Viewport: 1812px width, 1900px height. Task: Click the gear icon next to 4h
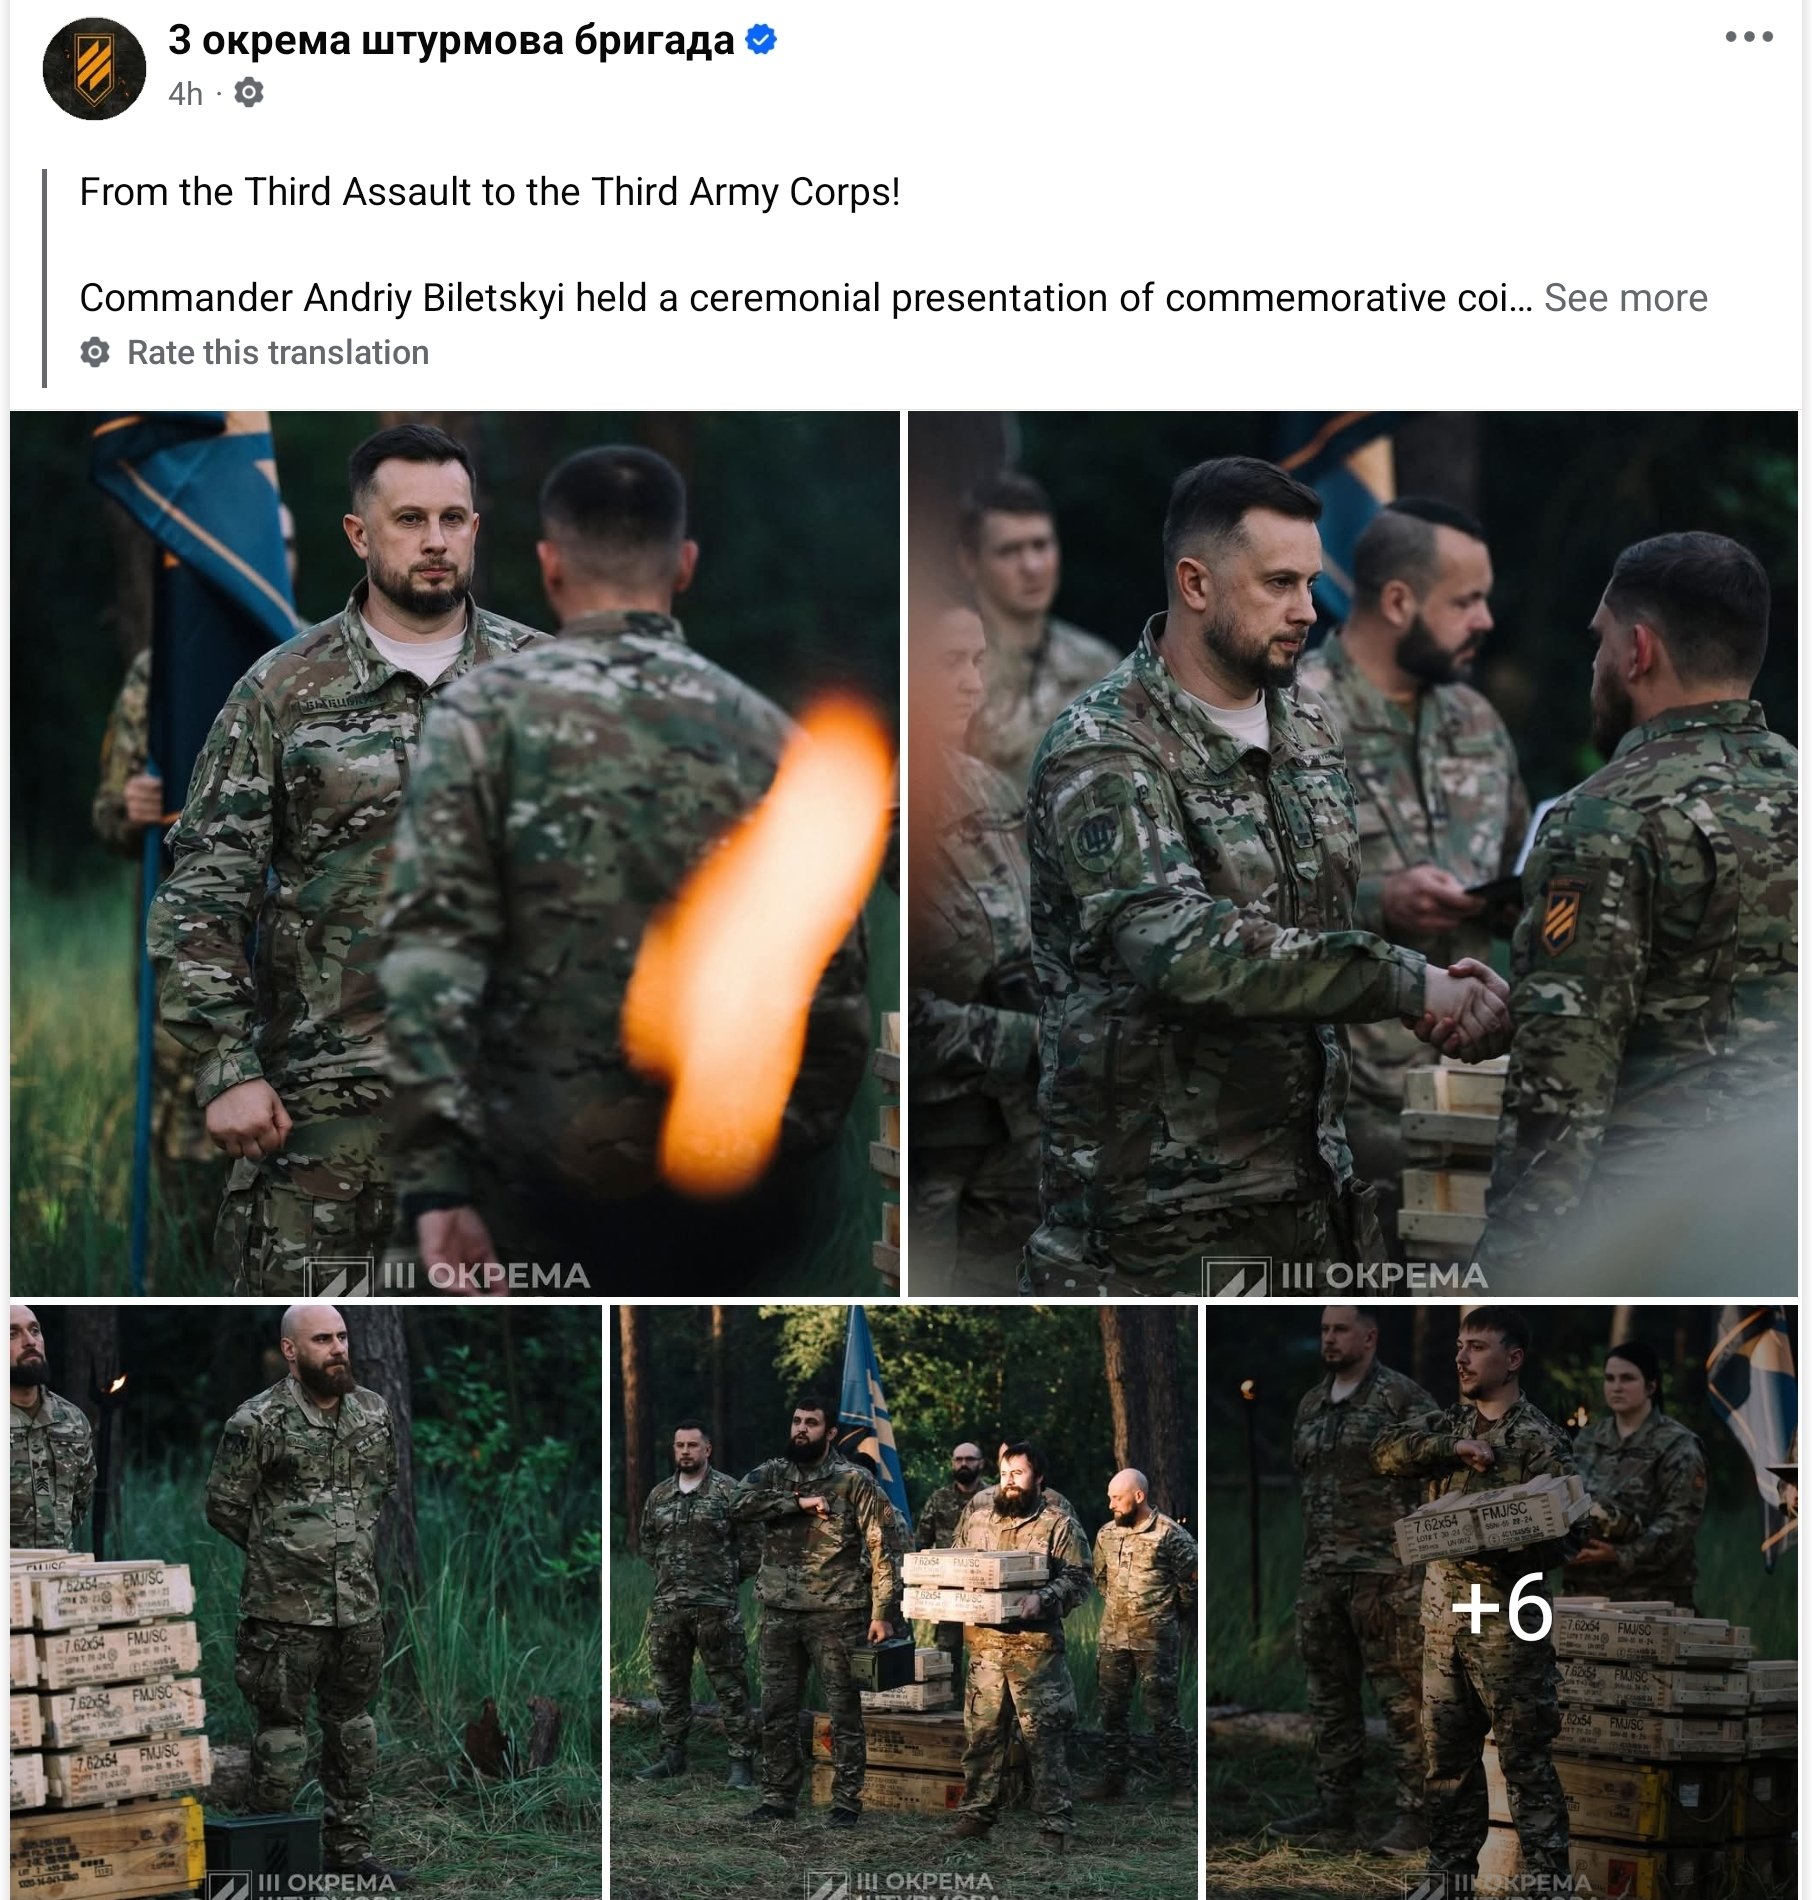(249, 93)
